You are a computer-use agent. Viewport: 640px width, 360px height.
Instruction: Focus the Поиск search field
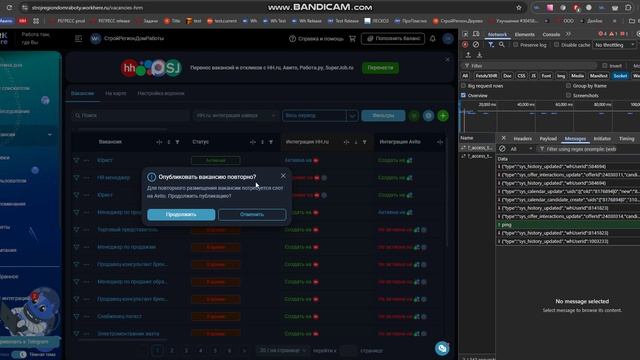pyautogui.click(x=130, y=116)
